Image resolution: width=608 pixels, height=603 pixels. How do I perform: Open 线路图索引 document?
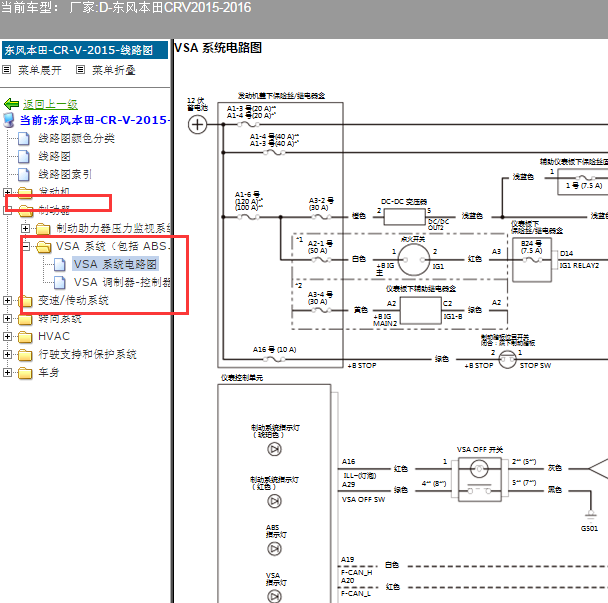pos(65,174)
